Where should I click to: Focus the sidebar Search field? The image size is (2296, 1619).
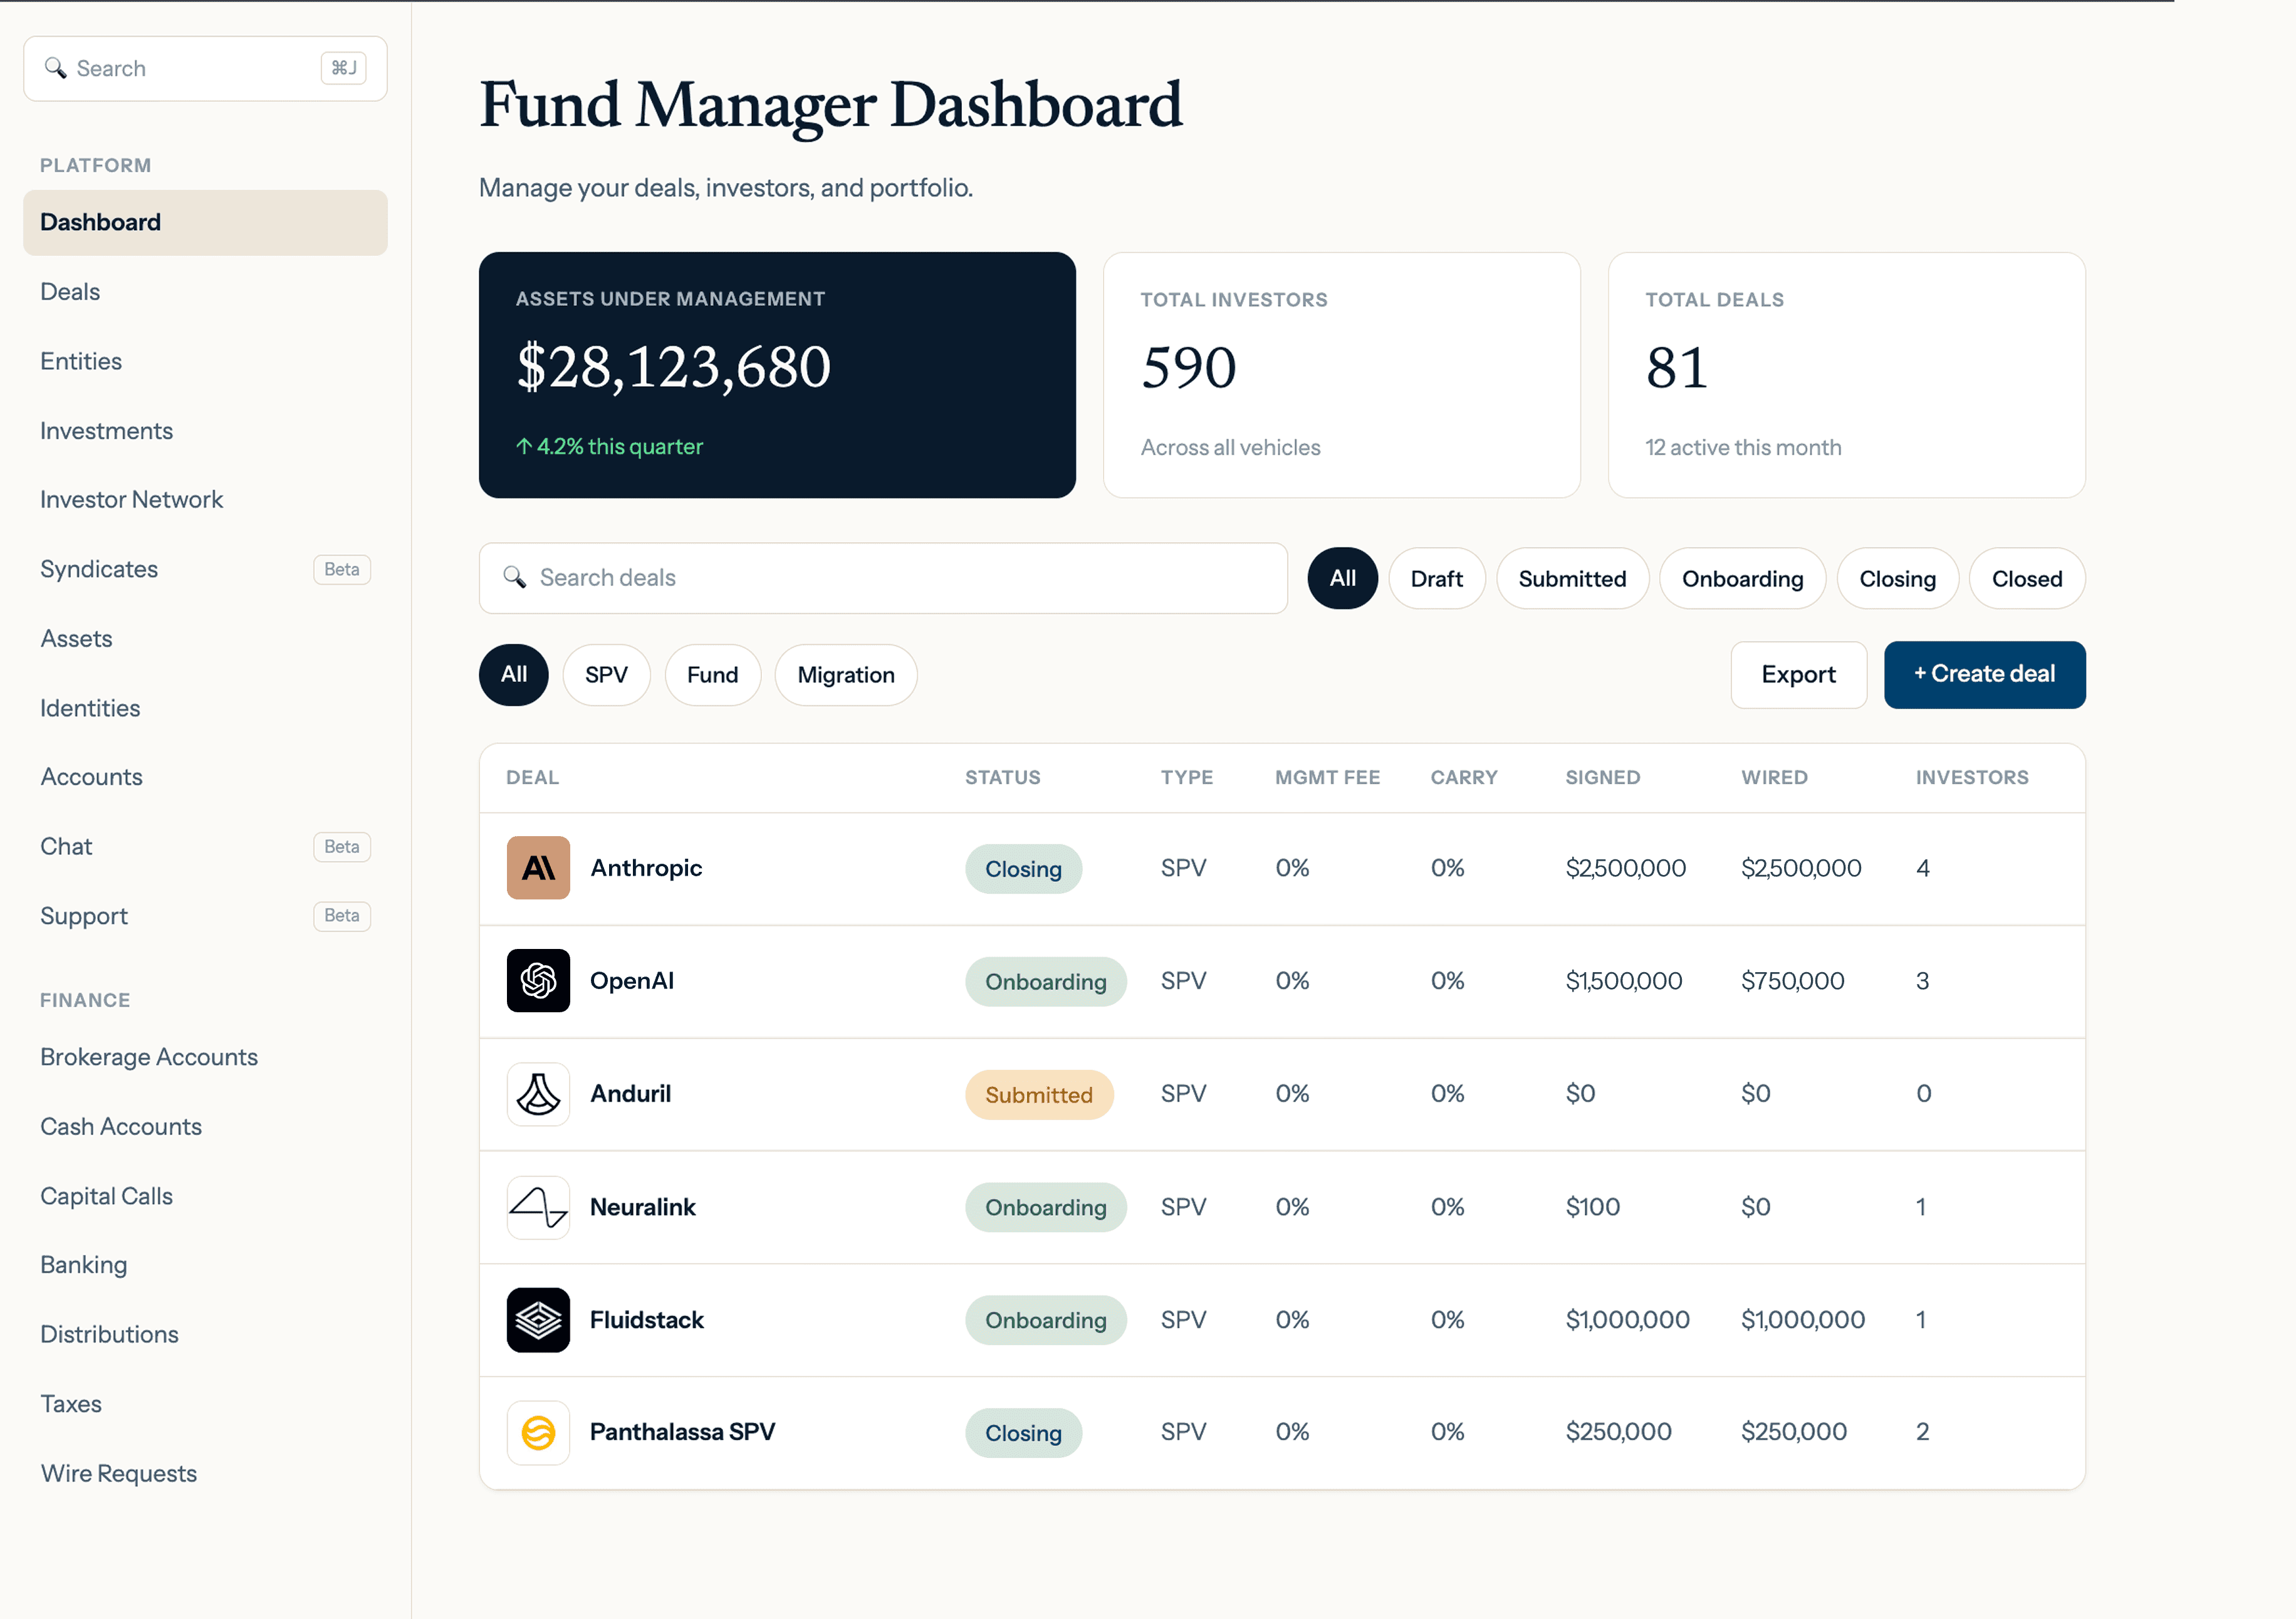pyautogui.click(x=205, y=68)
